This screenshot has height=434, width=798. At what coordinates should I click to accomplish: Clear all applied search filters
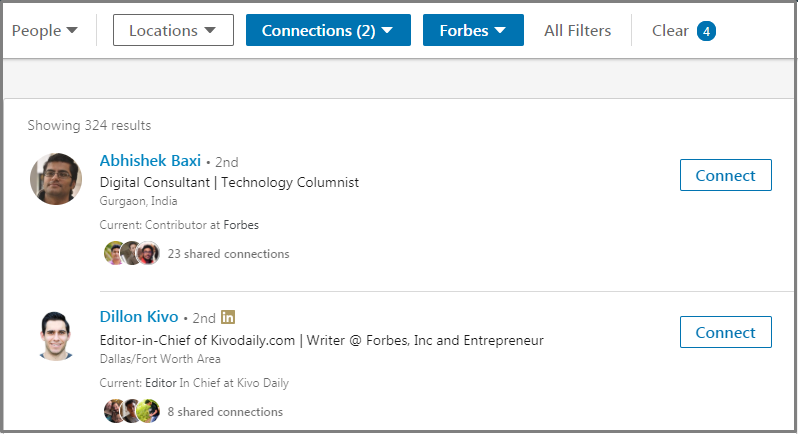tap(670, 30)
